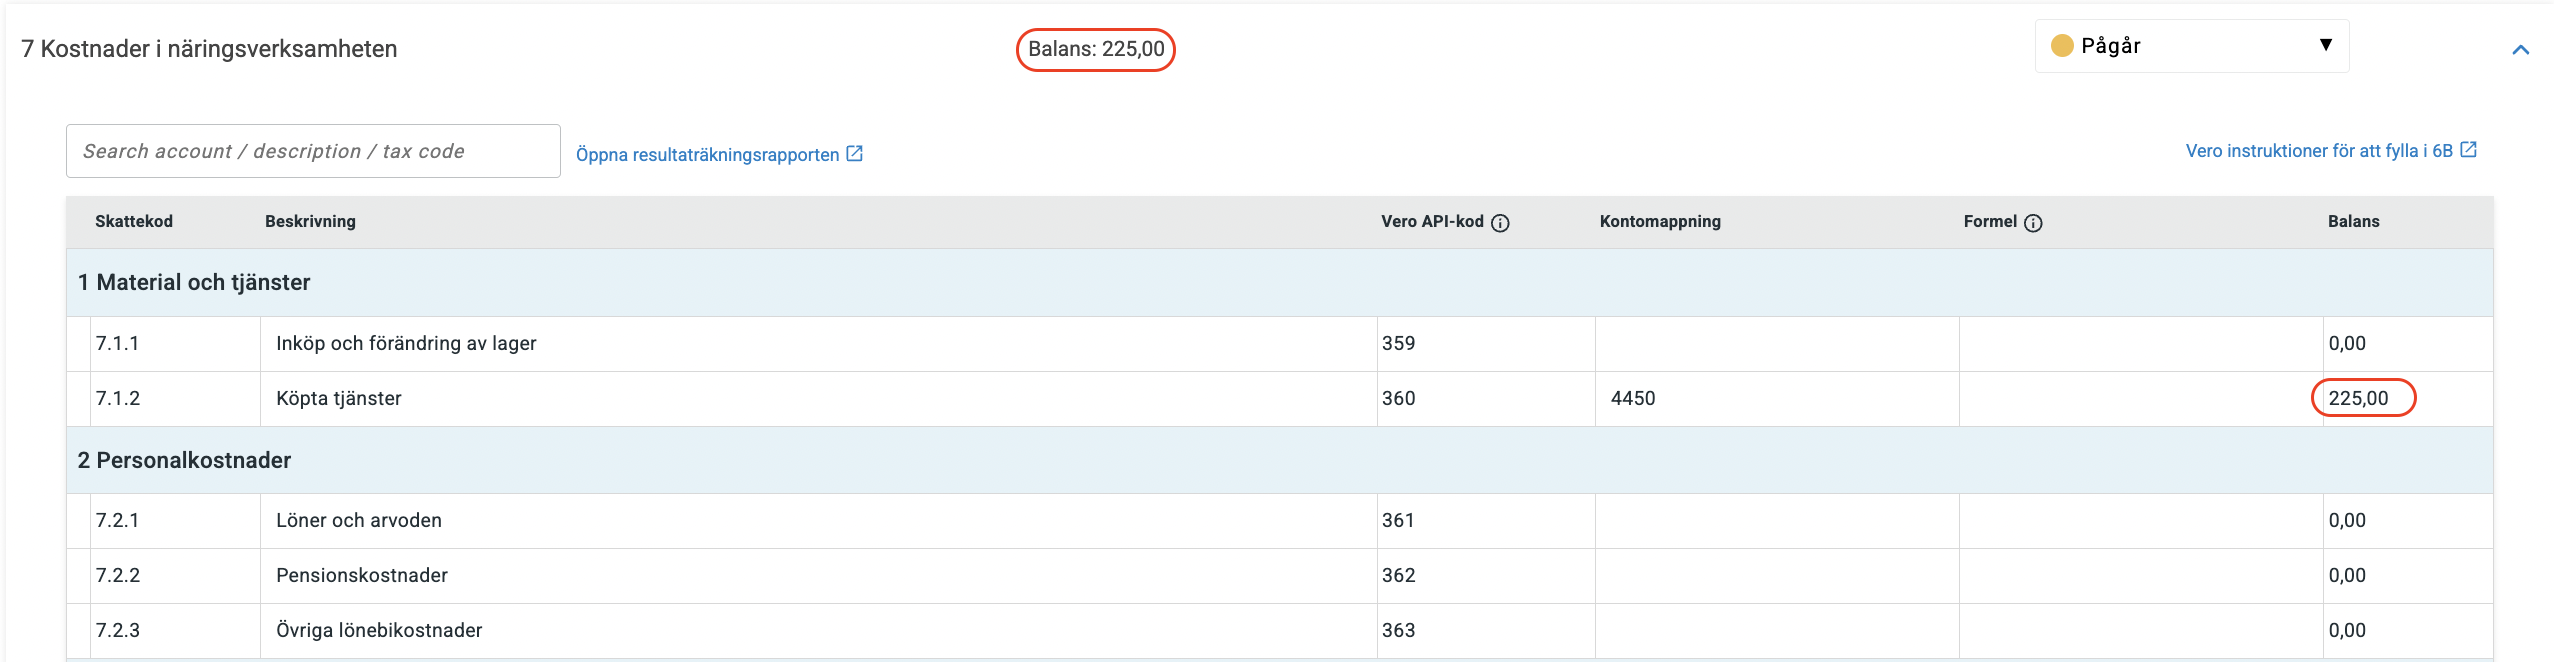Viewport: 2554px width, 662px height.
Task: Focus the search account input field
Action: [313, 151]
